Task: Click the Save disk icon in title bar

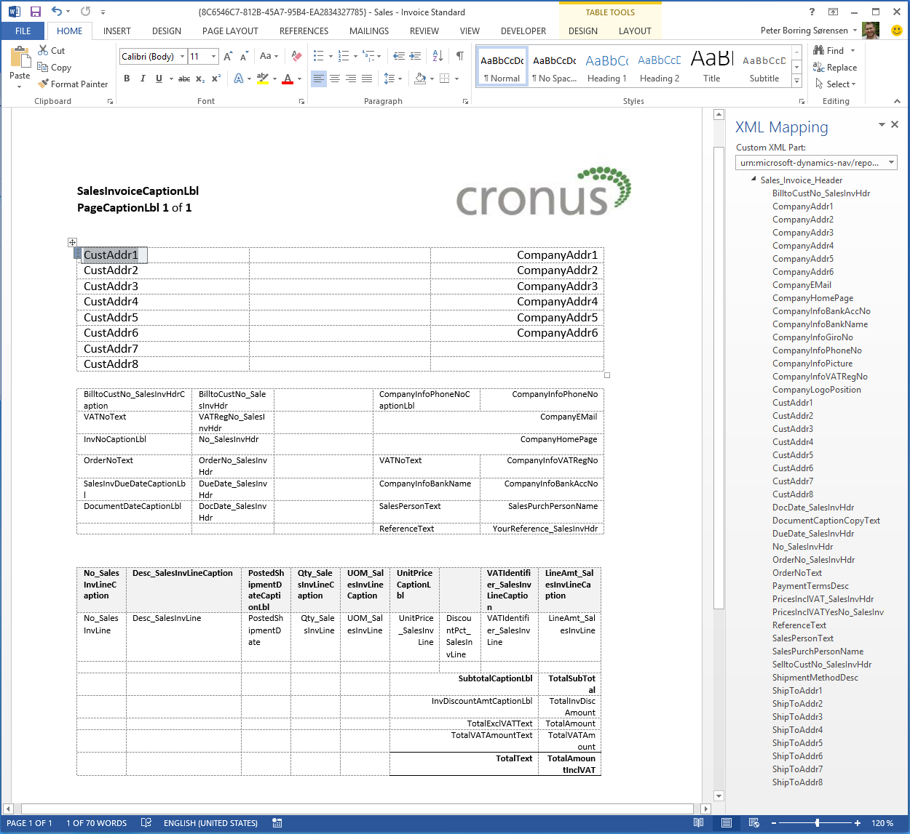Action: coord(35,12)
